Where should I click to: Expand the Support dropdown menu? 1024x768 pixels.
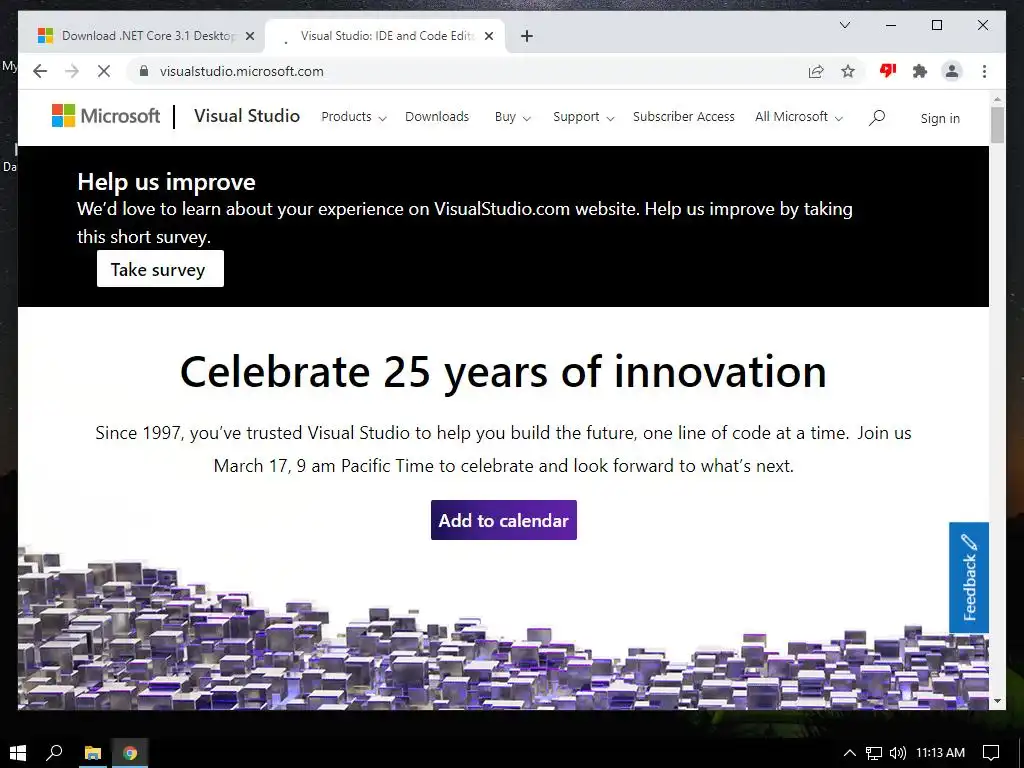583,117
